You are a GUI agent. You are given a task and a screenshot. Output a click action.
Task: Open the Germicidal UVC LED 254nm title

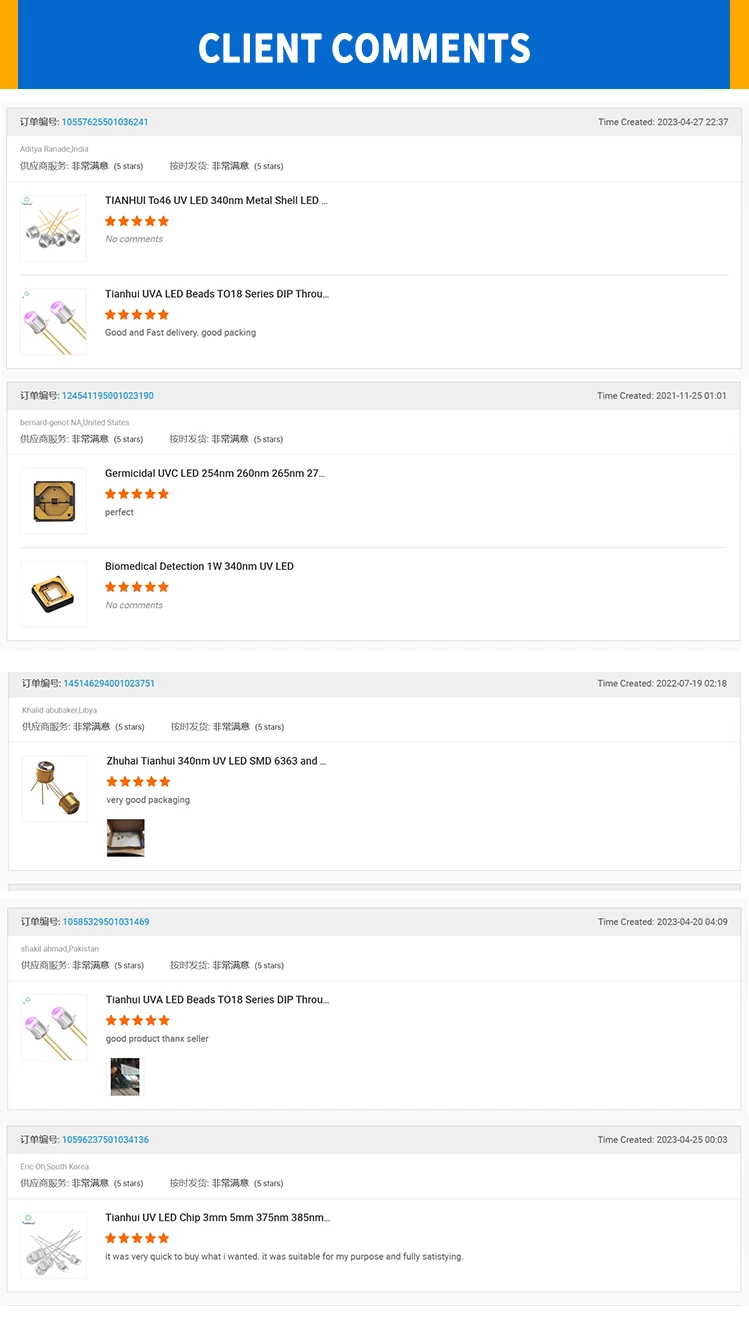coord(215,474)
